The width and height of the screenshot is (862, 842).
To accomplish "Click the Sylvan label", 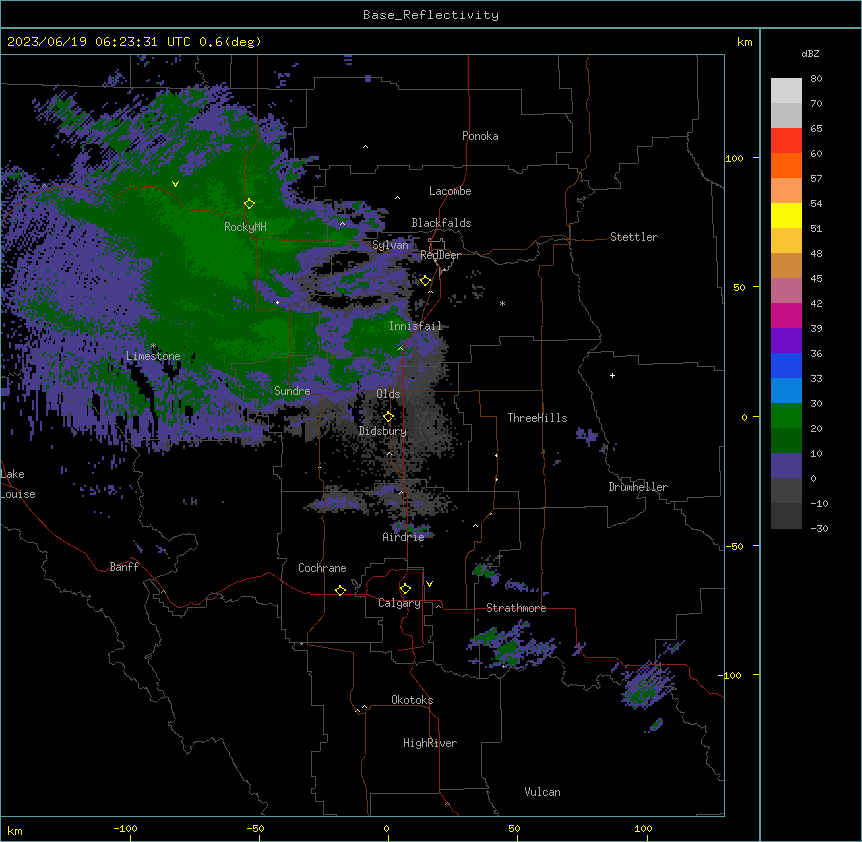I will [x=390, y=245].
